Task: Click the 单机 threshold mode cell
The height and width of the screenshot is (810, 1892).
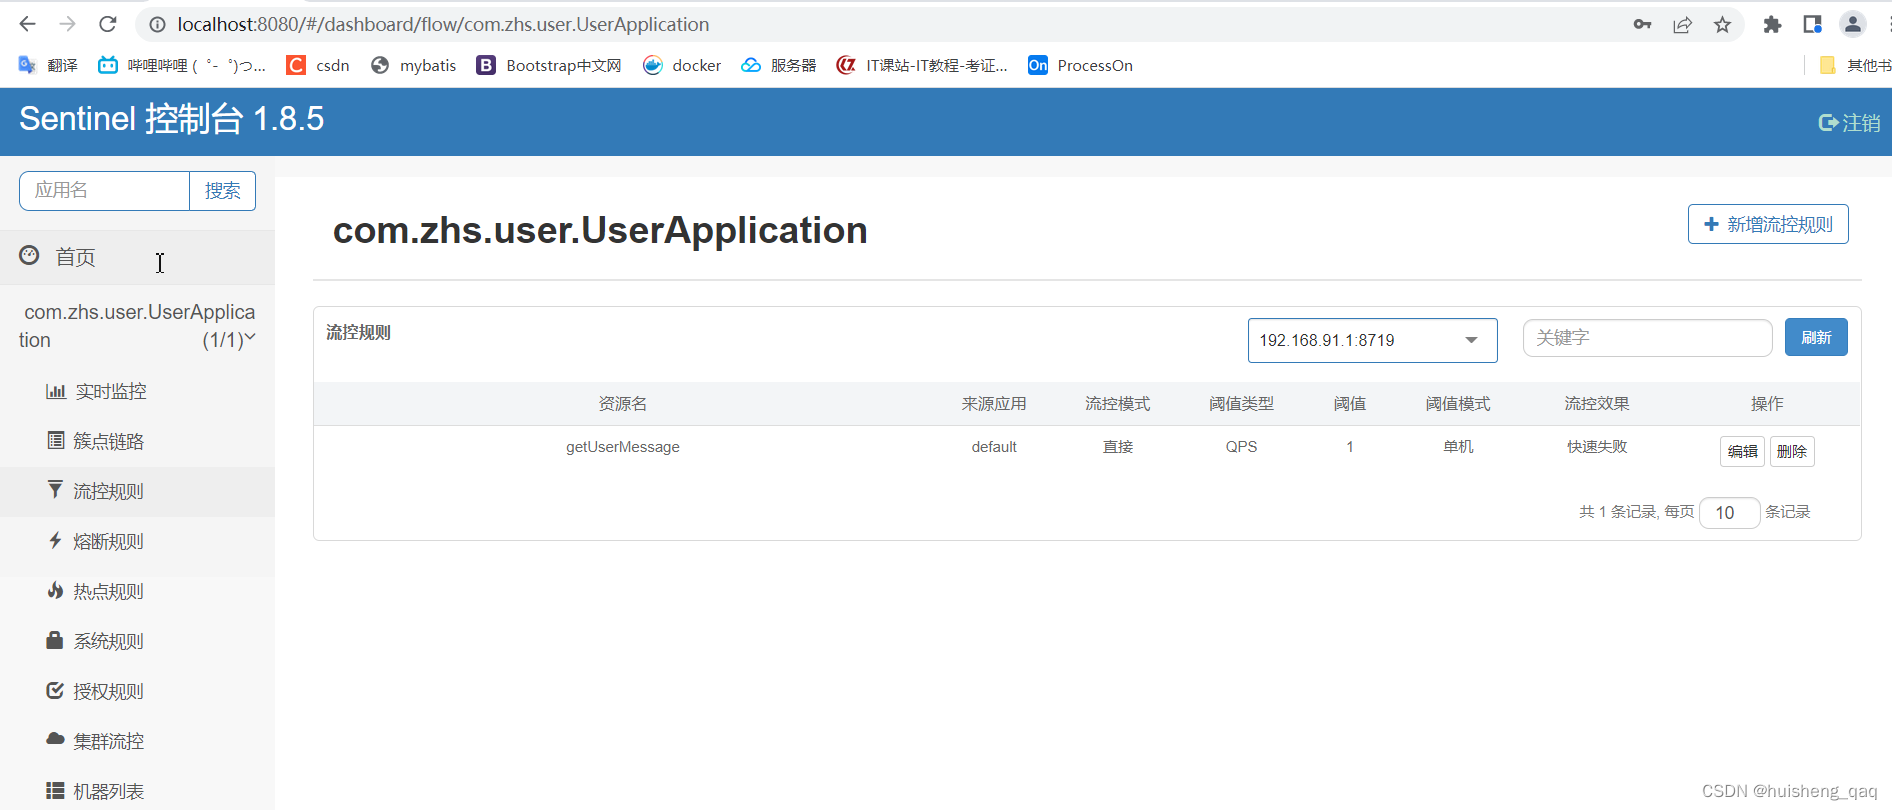Action: (1458, 447)
